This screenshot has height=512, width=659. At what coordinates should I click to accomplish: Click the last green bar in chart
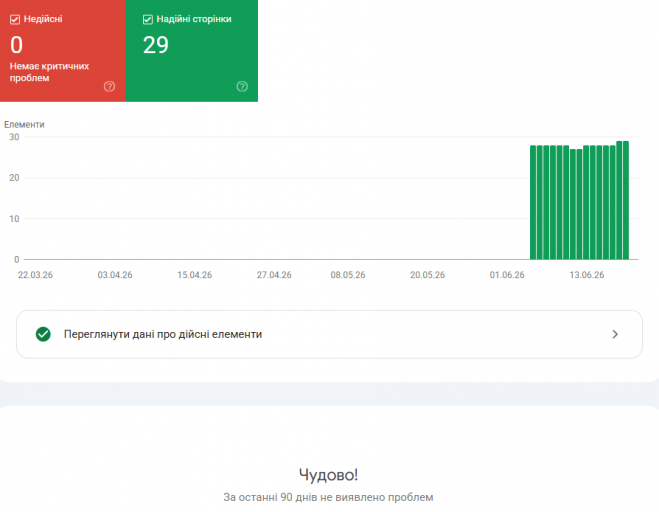pyautogui.click(x=626, y=200)
